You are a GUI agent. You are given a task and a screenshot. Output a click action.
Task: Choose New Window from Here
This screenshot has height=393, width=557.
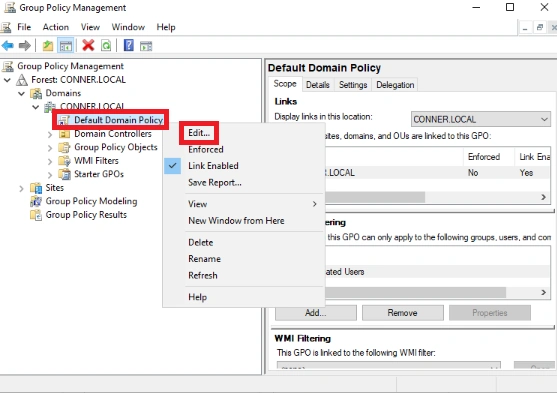[236, 221]
